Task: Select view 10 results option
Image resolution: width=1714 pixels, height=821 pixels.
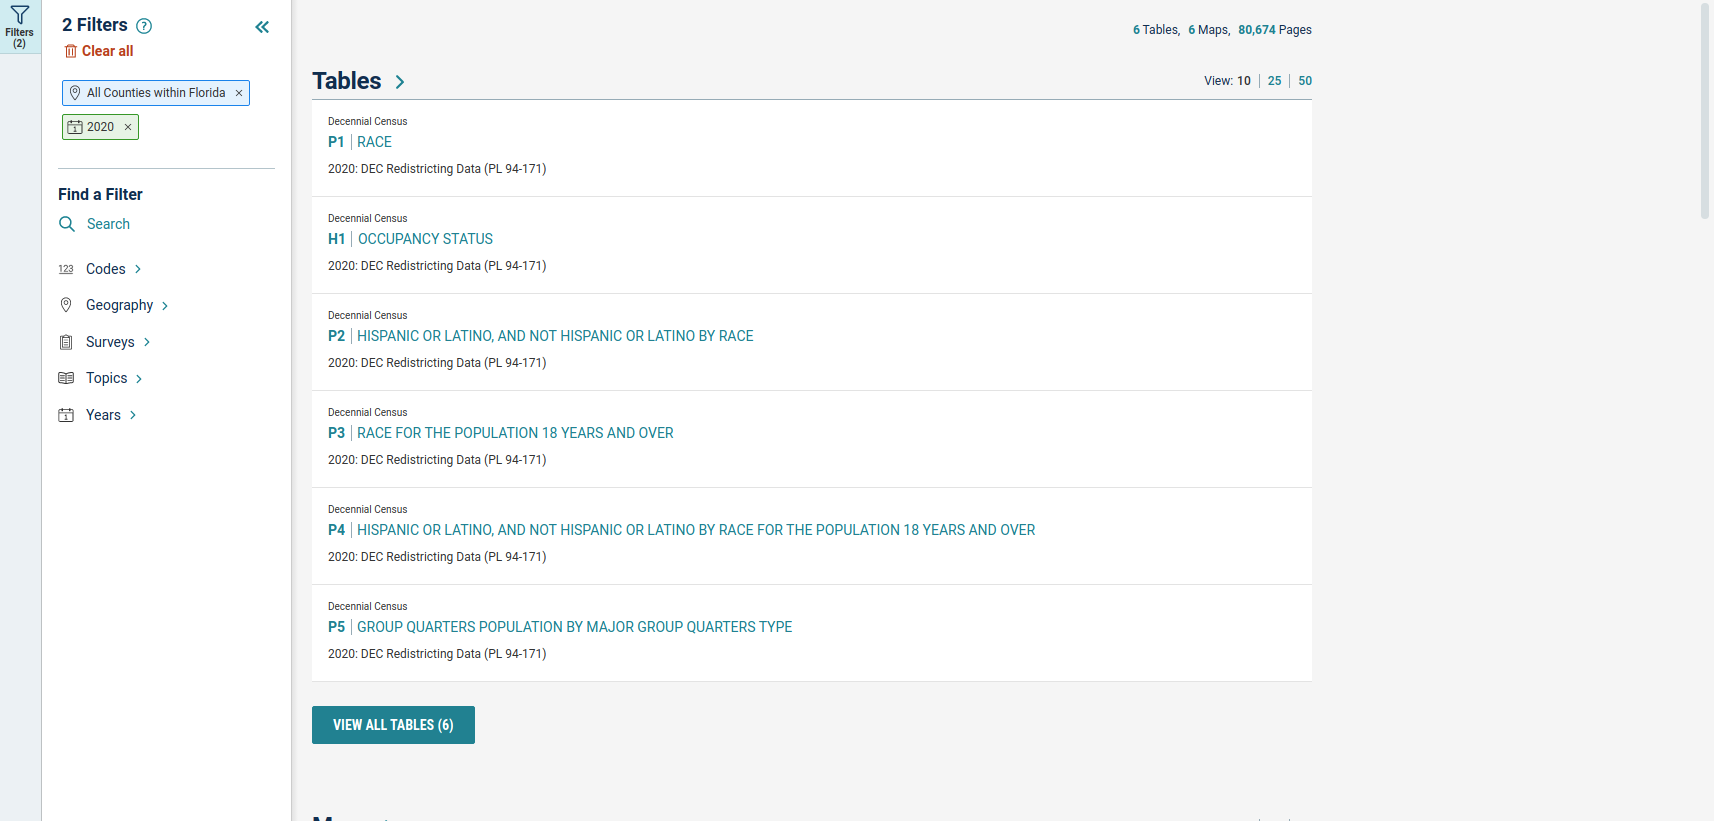Action: [x=1244, y=81]
